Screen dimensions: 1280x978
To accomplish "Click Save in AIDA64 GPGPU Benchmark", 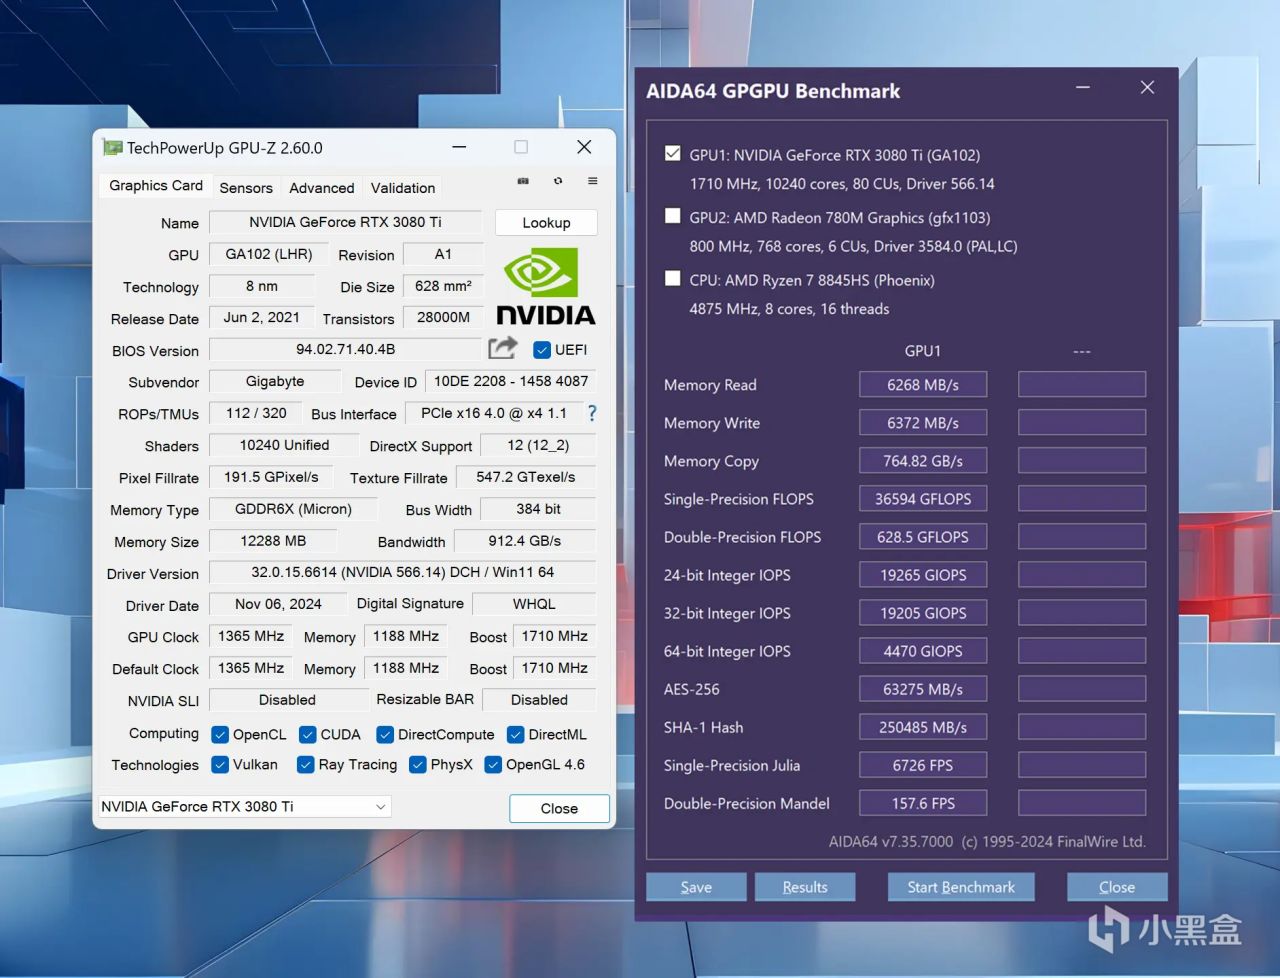I will (696, 887).
